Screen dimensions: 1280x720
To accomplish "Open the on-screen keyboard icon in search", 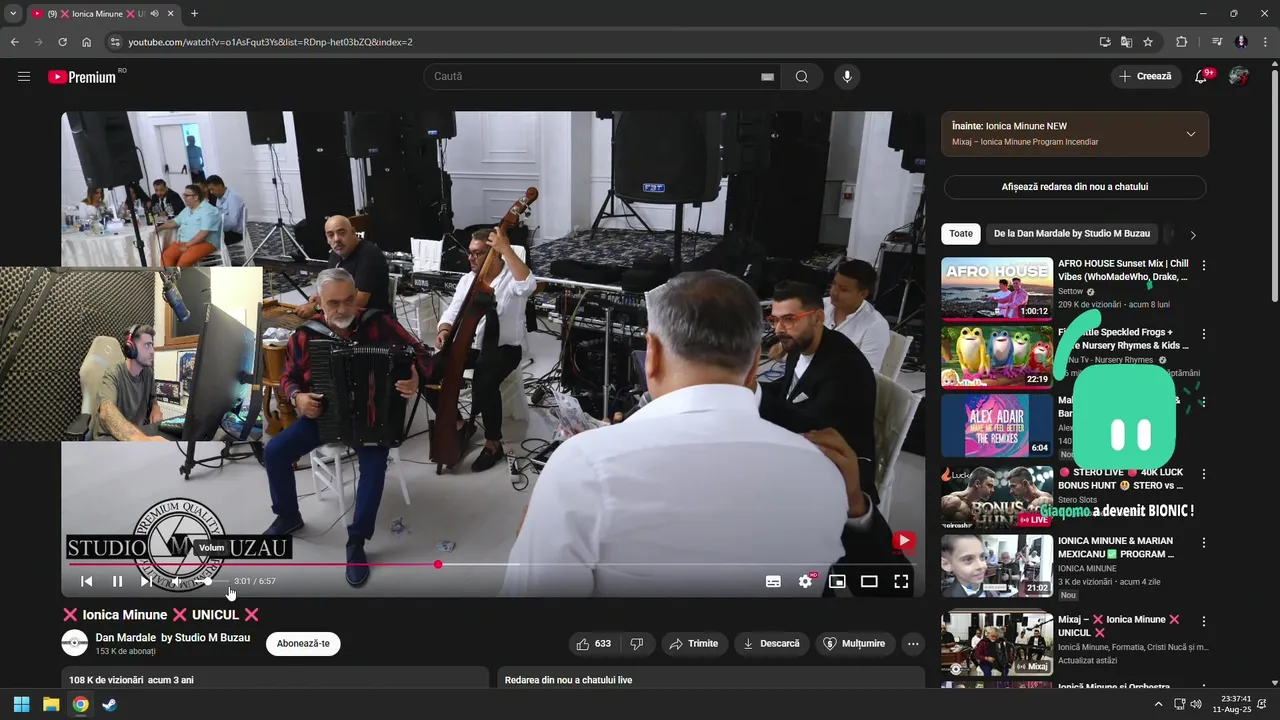I will tap(767, 77).
